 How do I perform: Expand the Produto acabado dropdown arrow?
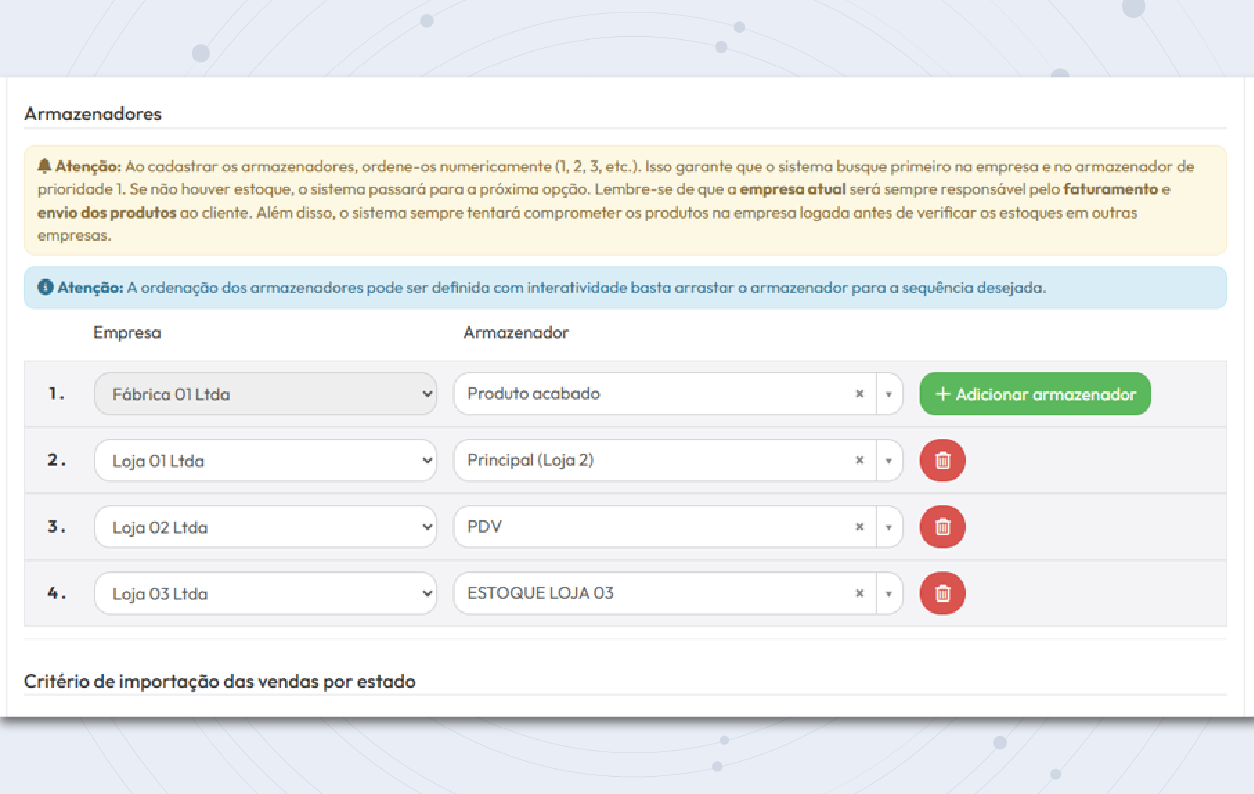pyautogui.click(x=889, y=393)
